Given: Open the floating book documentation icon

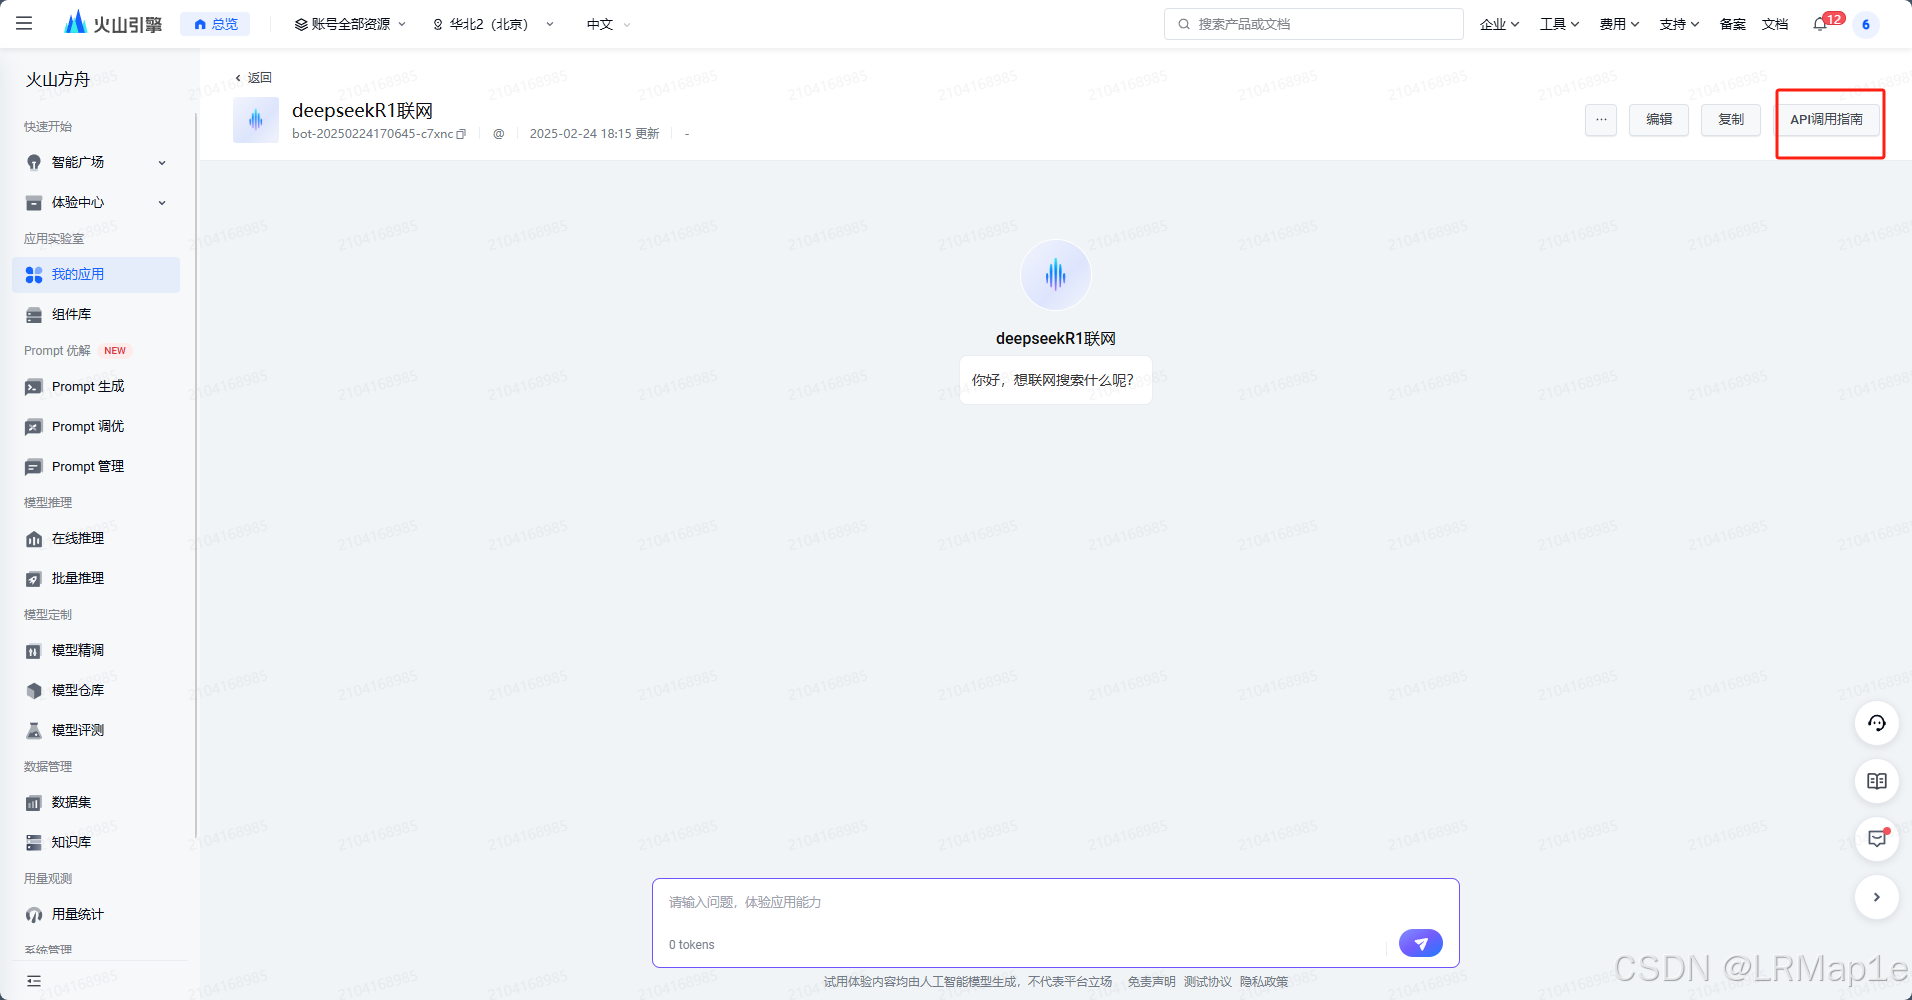Looking at the screenshot, I should coord(1877,781).
